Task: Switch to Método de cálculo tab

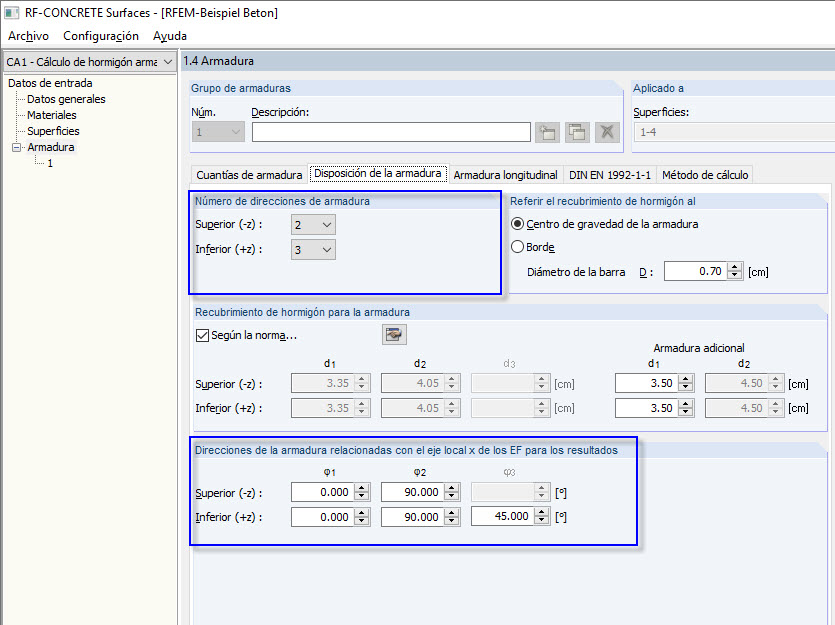Action: 705,175
